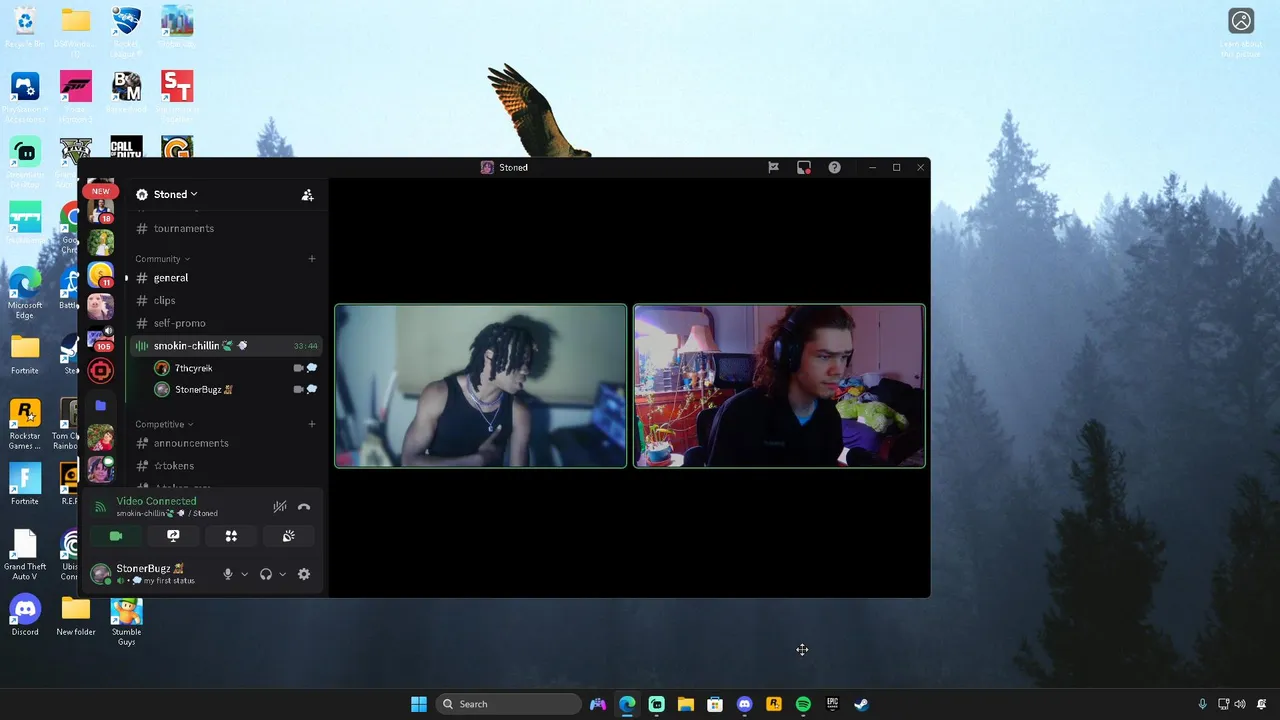The height and width of the screenshot is (720, 1280).
Task: Open Discord from the taskbar
Action: [x=744, y=704]
